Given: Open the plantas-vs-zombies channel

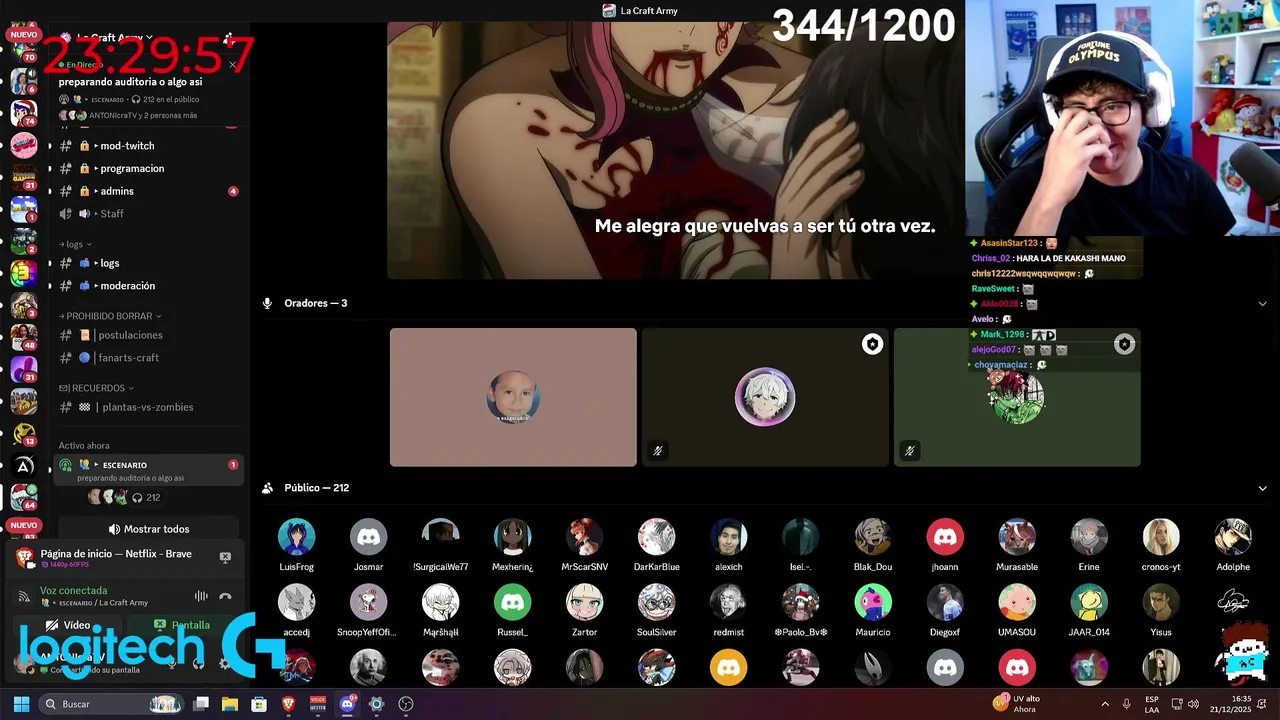Looking at the screenshot, I should 148,407.
